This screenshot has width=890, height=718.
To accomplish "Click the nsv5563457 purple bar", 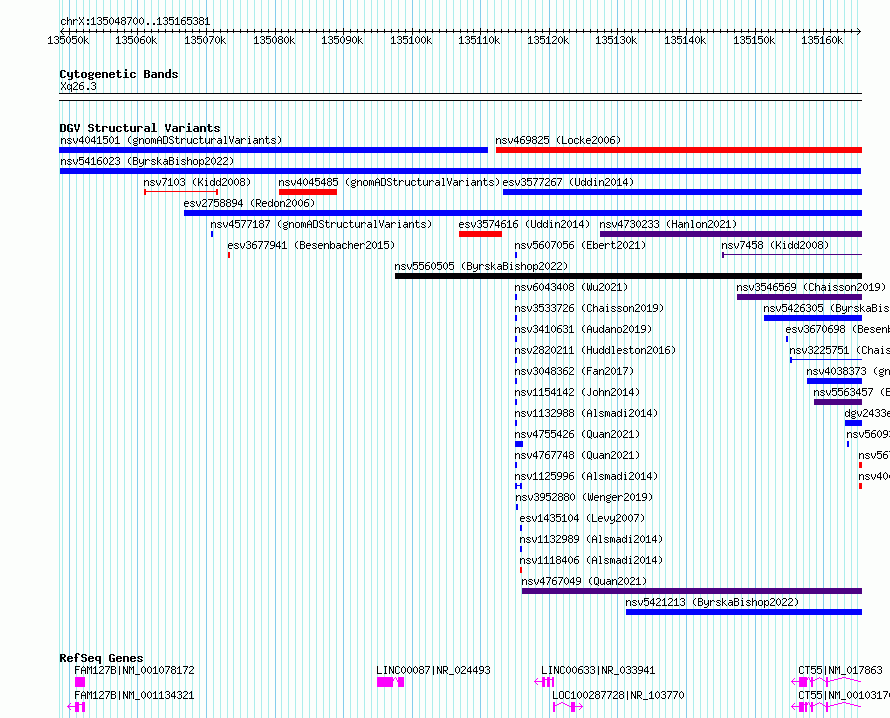I will [838, 402].
